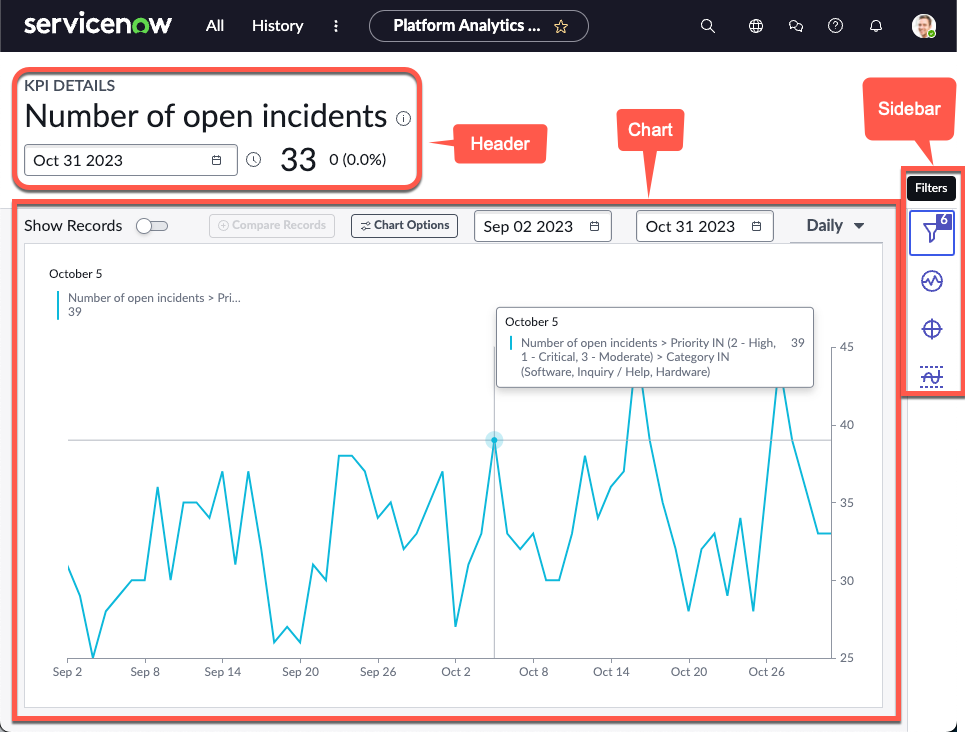The width and height of the screenshot is (965, 732).
Task: Click the info icon beside KPI title
Action: 403,119
